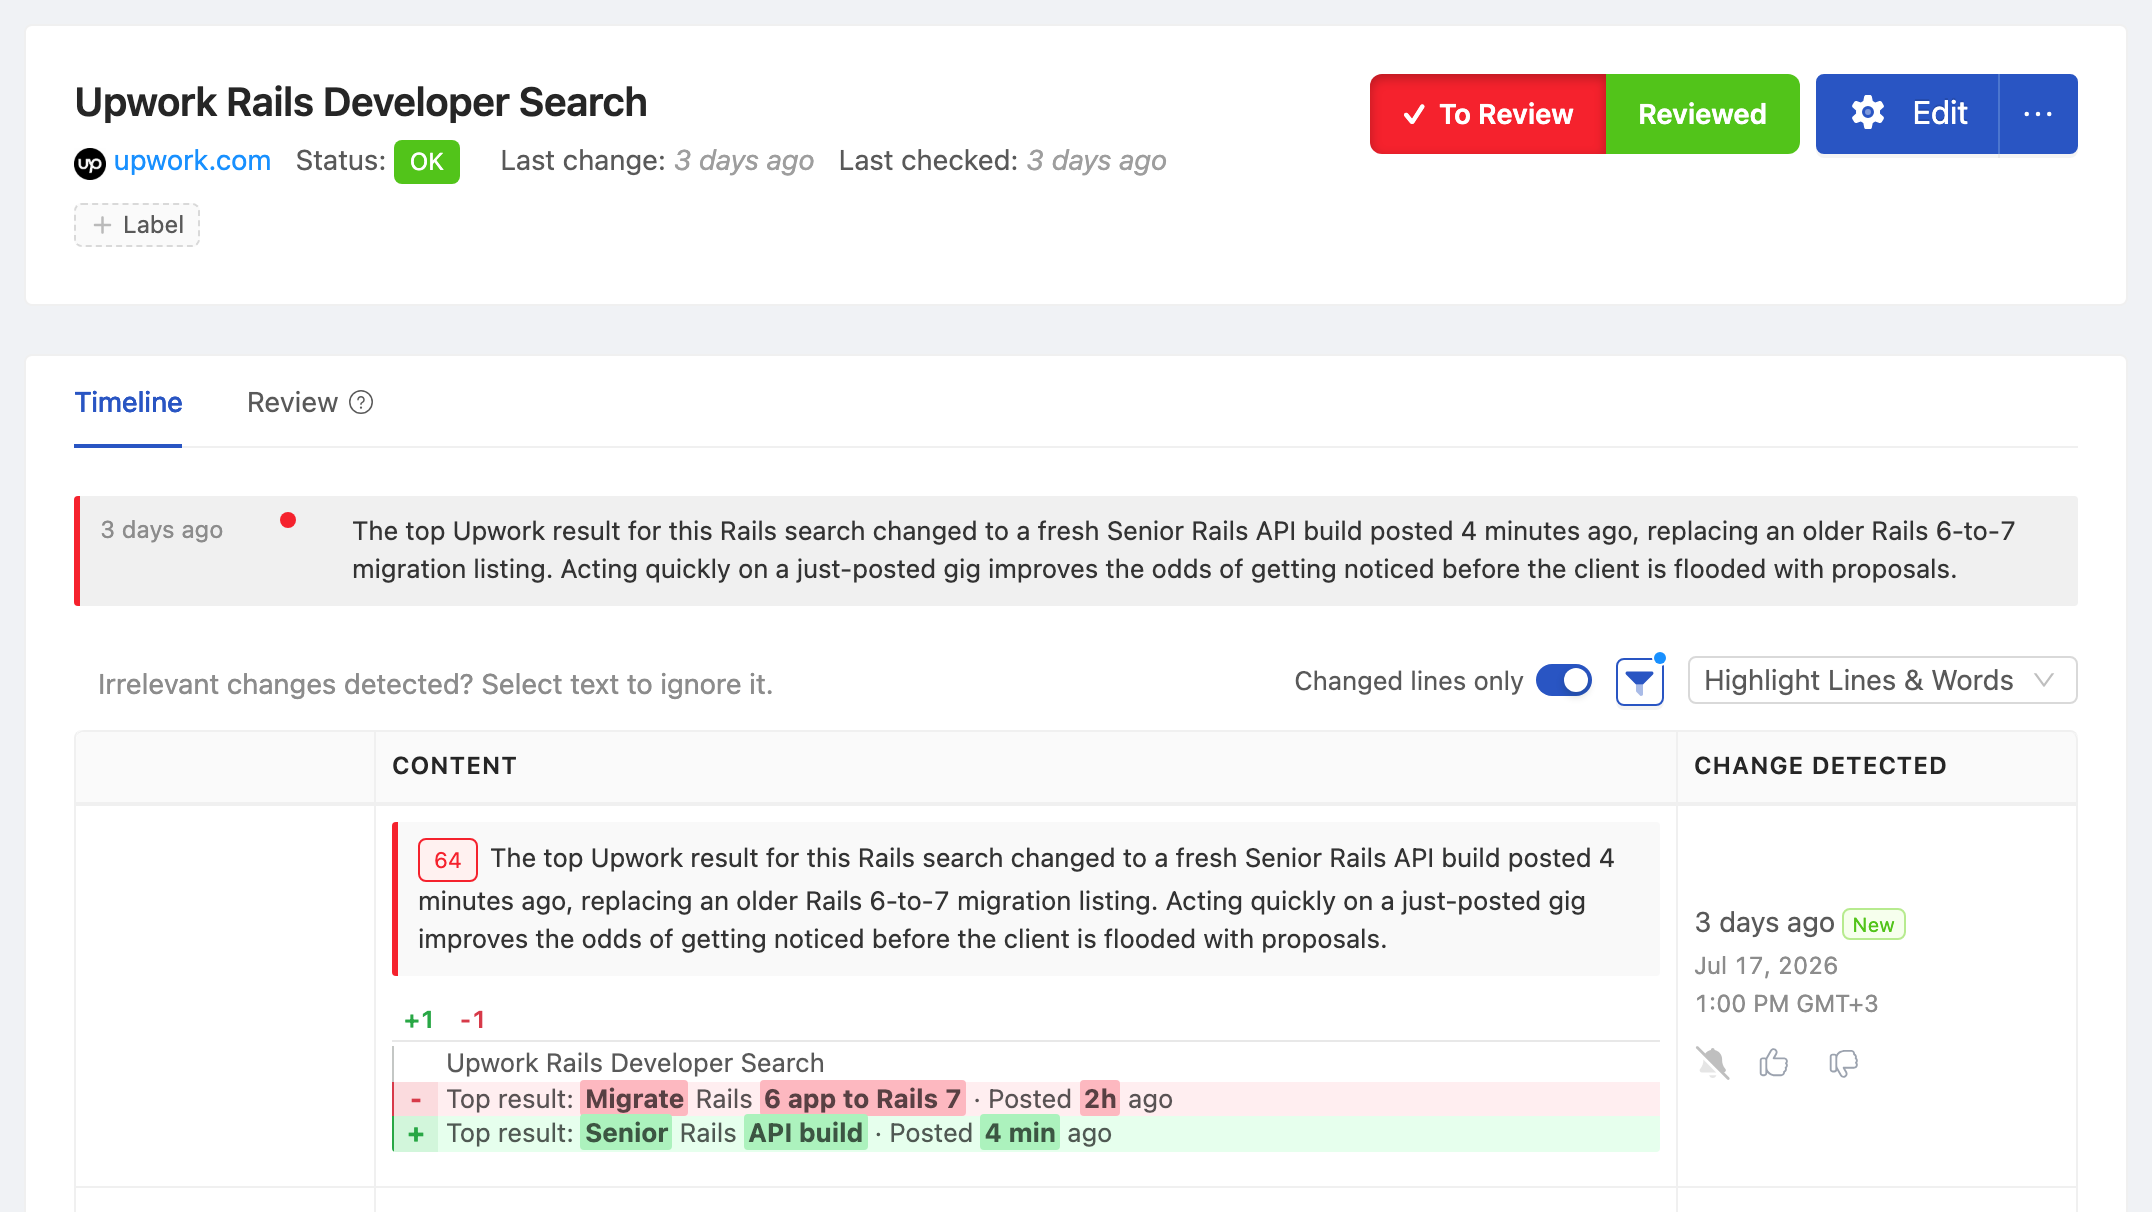Click the green New badge
Screen dimensions: 2152x1212
point(1874,924)
